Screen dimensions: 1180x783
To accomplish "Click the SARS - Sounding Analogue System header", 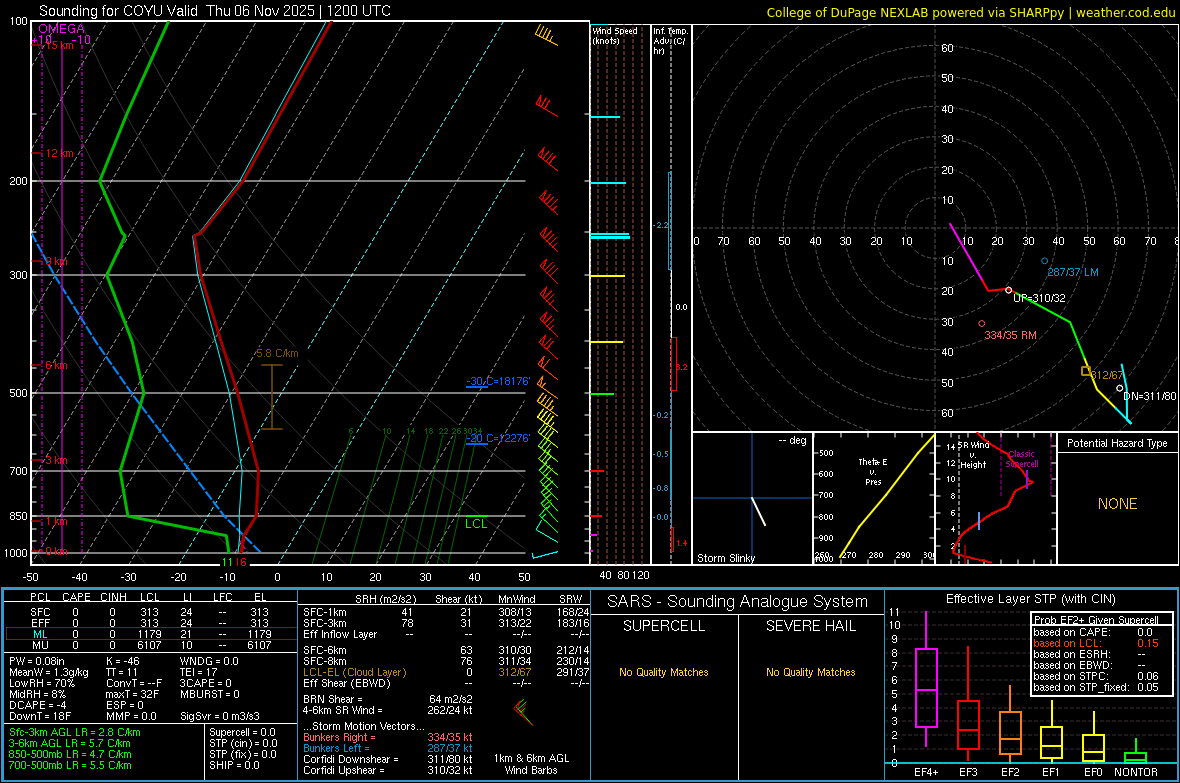I will tap(738, 602).
